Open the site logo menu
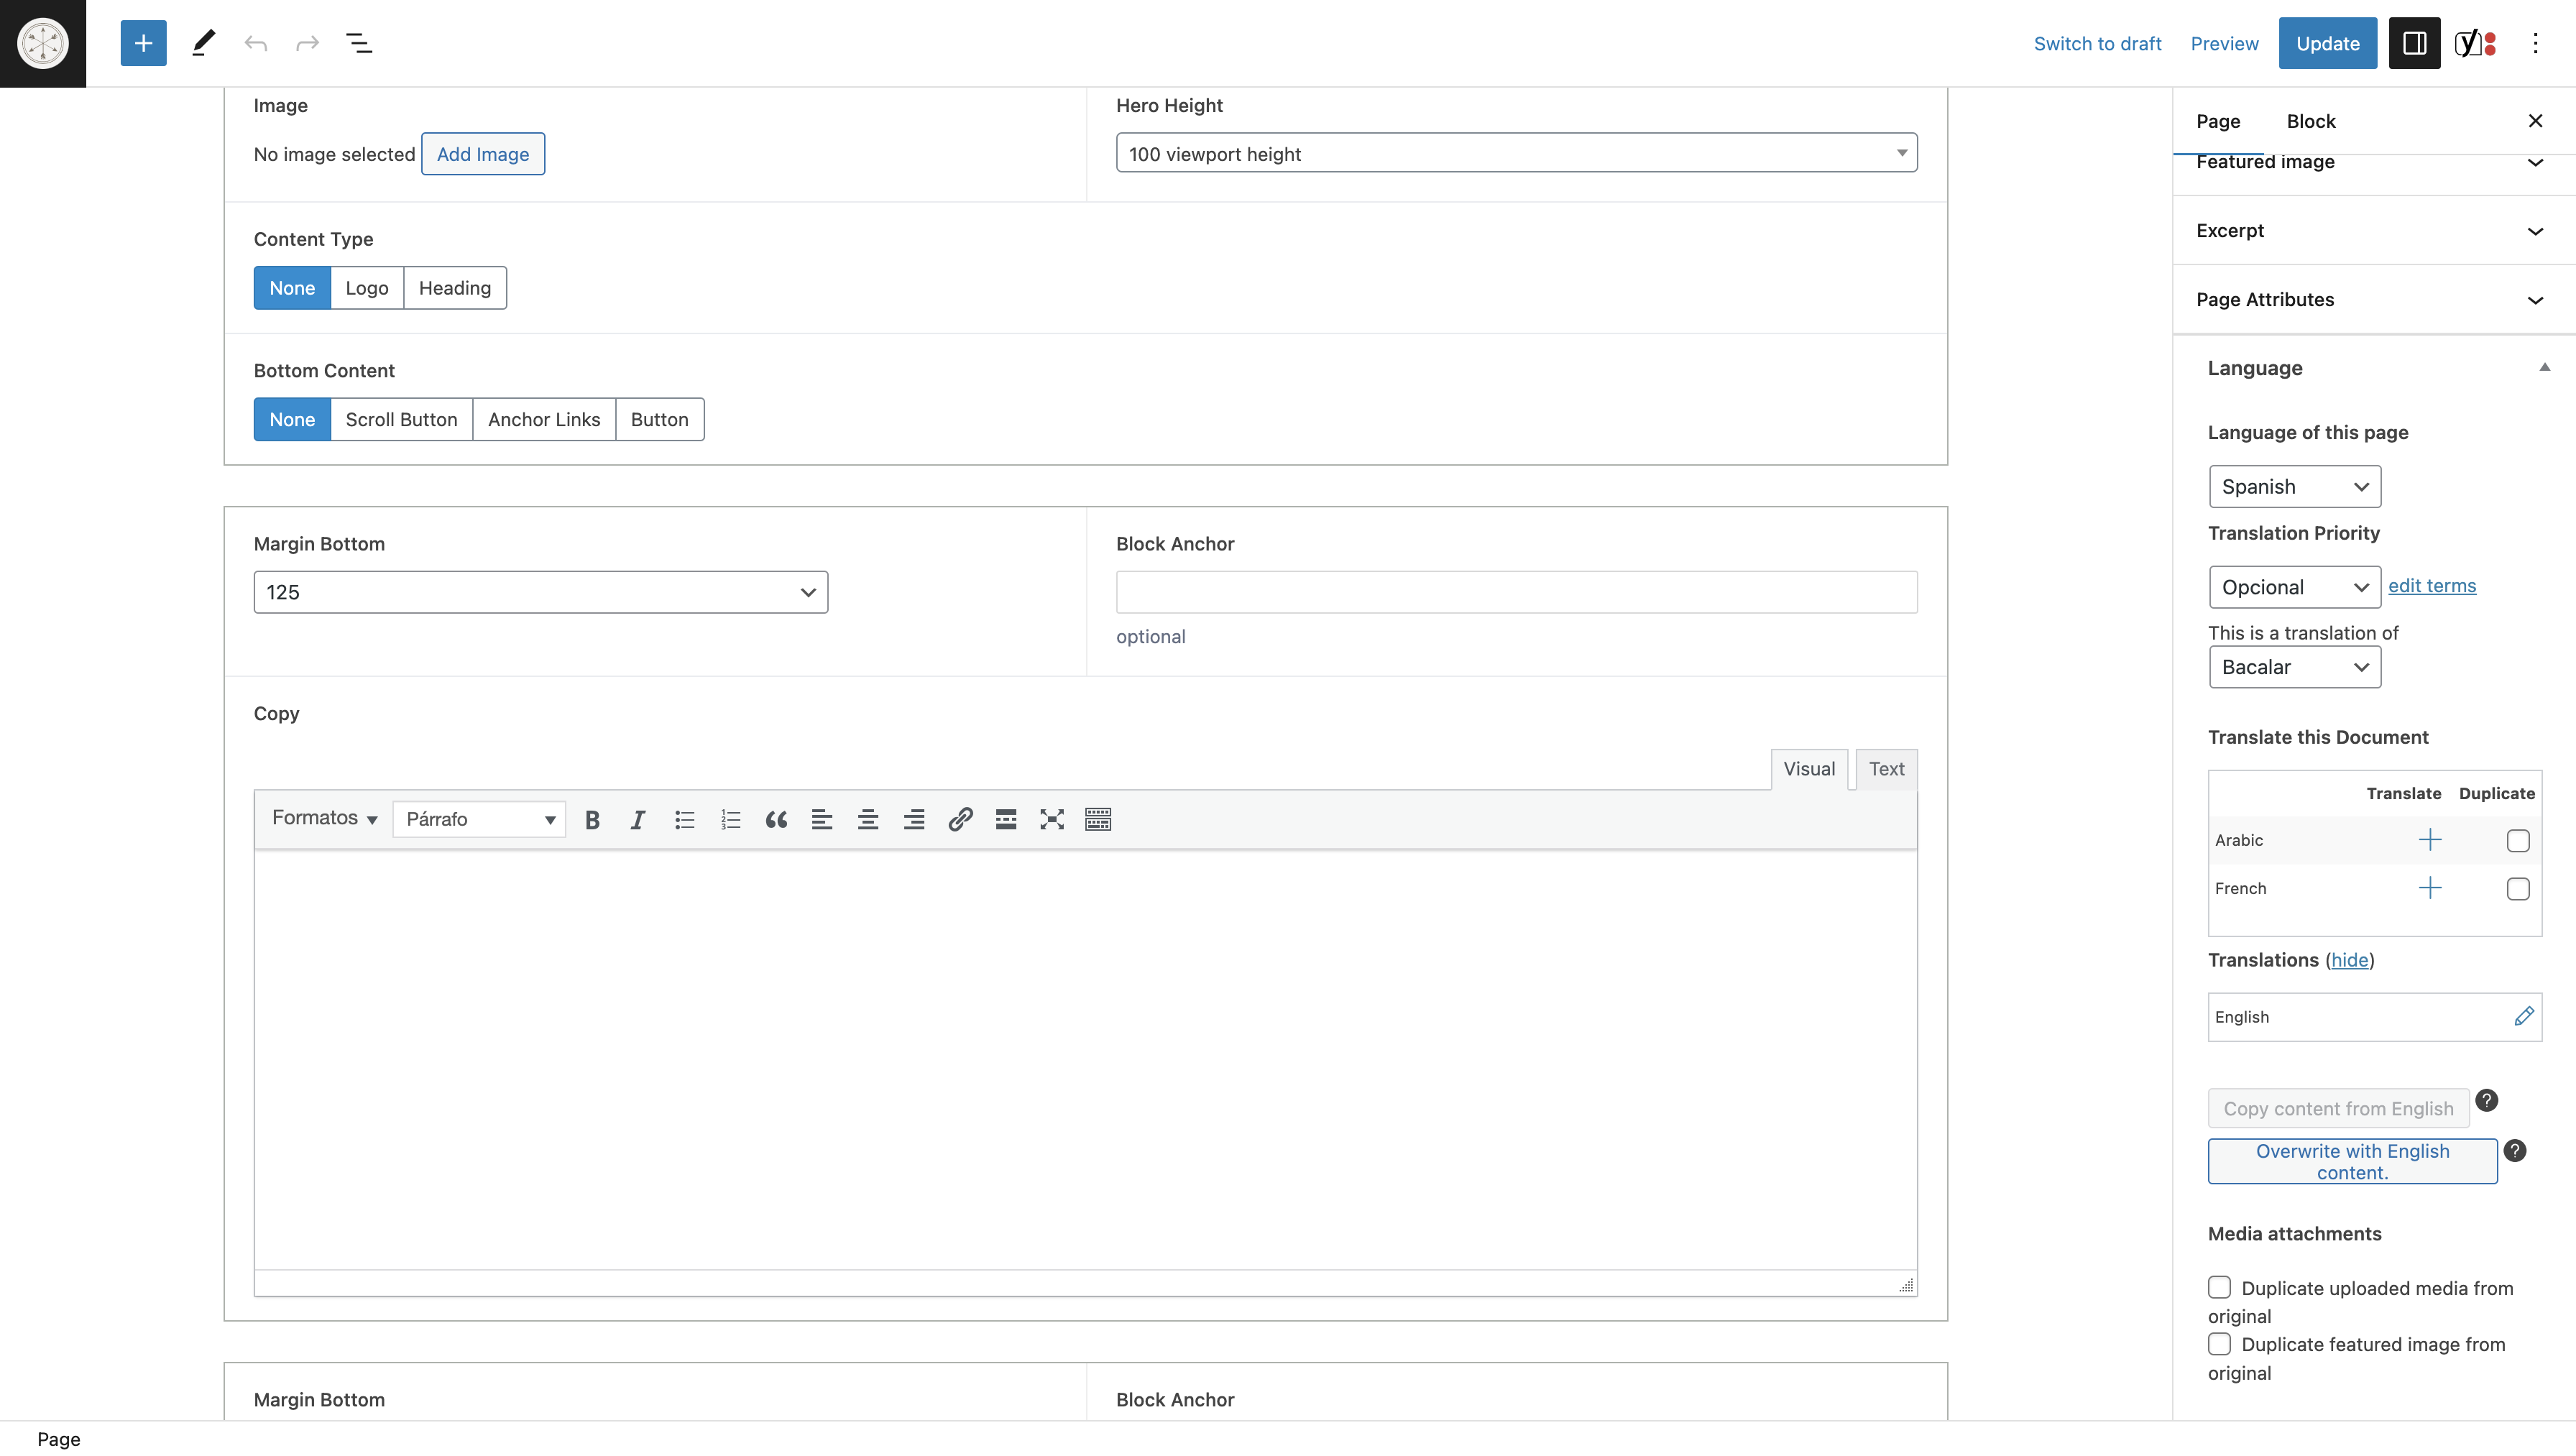 point(43,43)
